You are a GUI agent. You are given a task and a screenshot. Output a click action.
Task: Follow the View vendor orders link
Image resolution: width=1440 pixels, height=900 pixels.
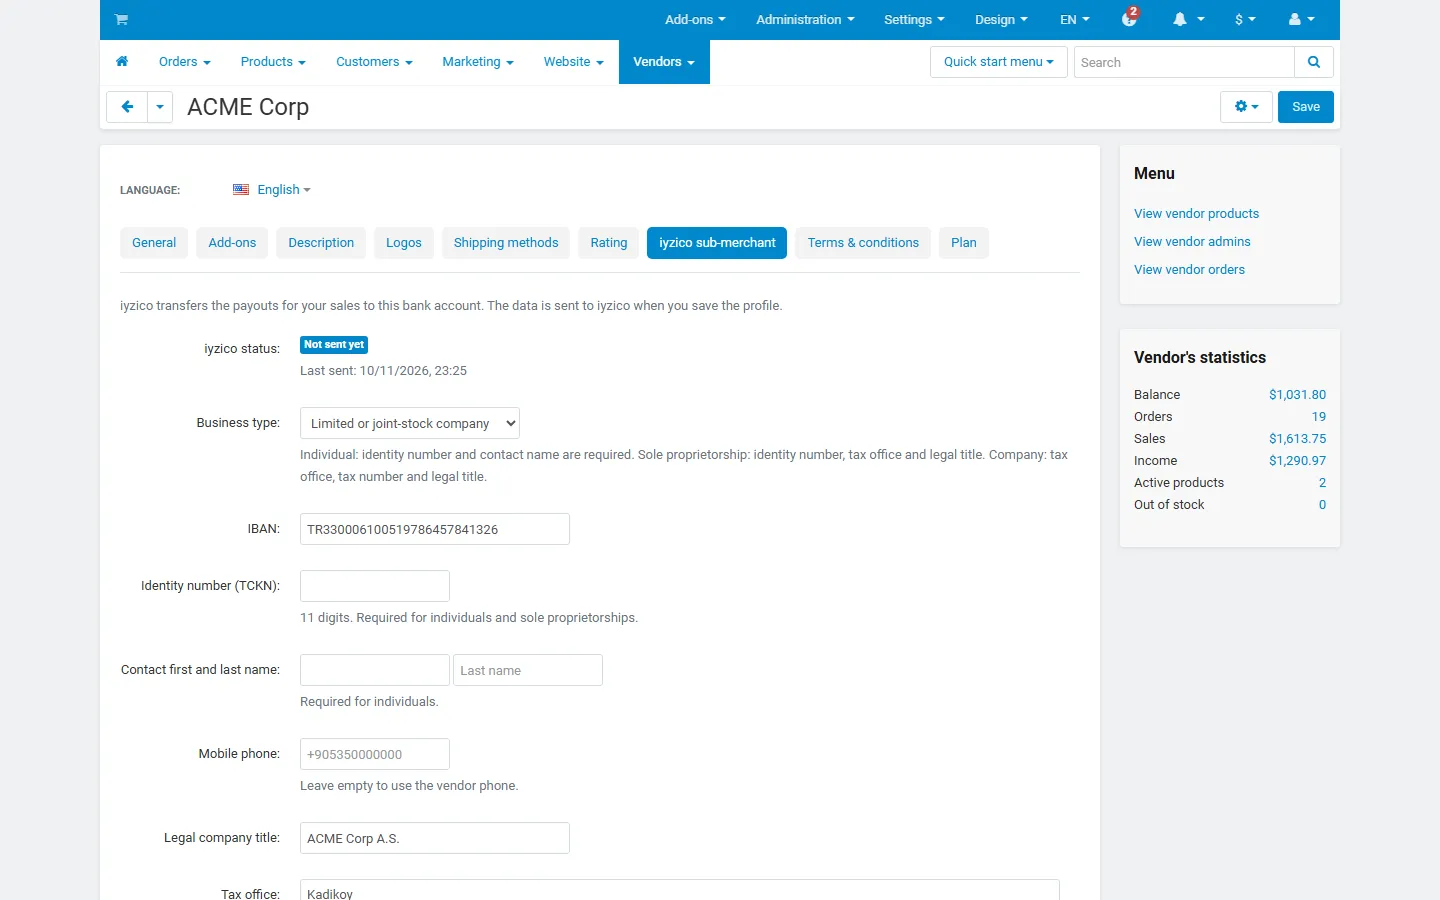click(x=1189, y=270)
